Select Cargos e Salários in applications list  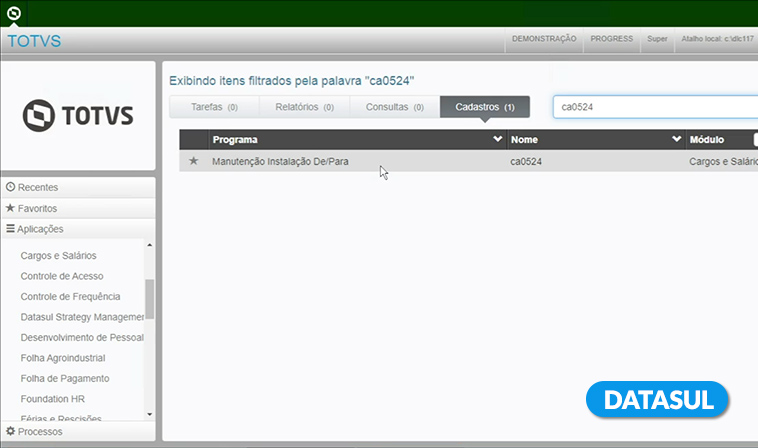pyautogui.click(x=57, y=255)
